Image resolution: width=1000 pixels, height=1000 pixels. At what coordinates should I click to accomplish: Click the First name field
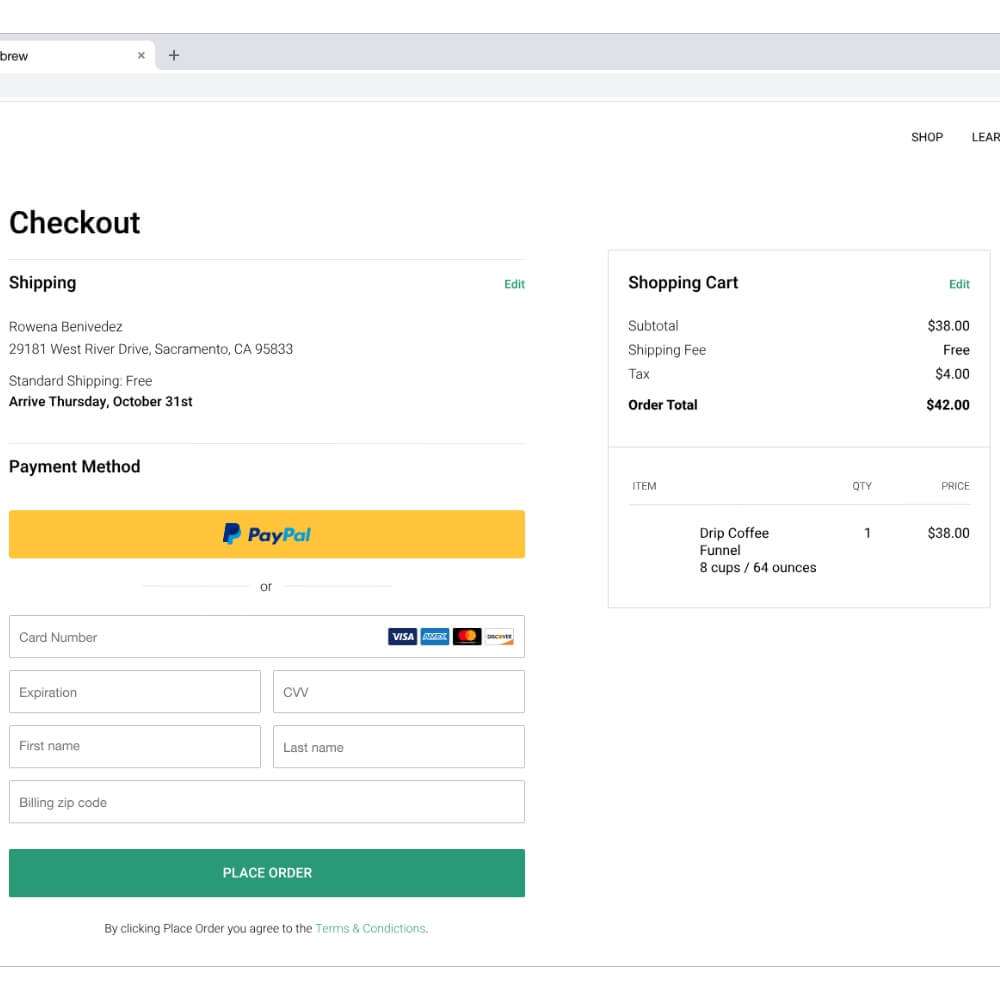tap(135, 747)
